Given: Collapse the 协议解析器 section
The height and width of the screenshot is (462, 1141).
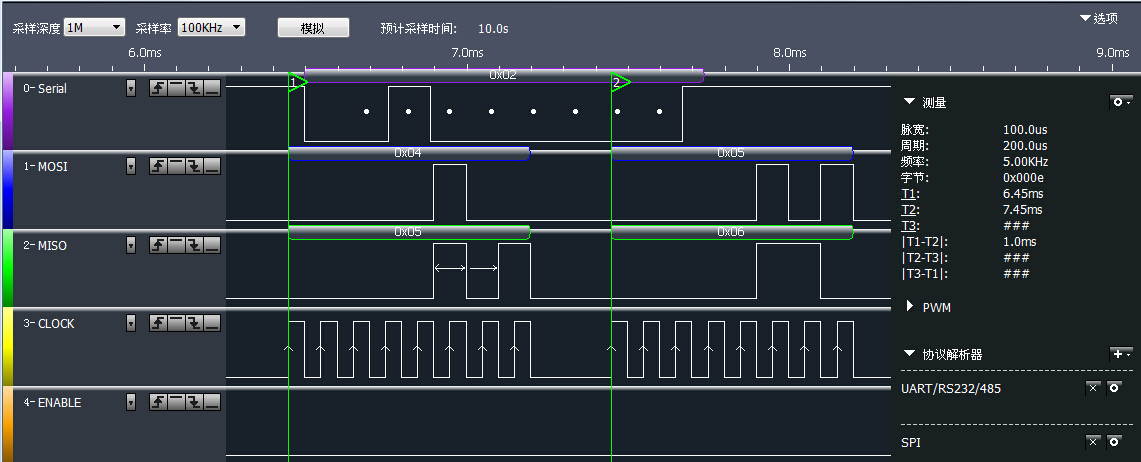Looking at the screenshot, I should (909, 354).
